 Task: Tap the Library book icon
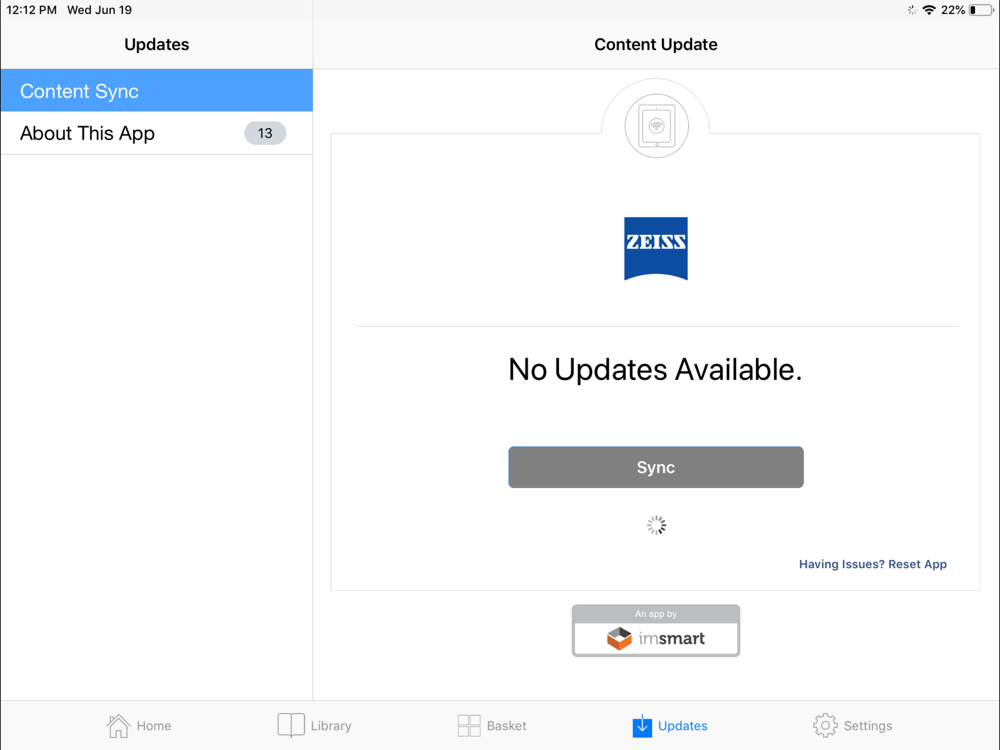(x=291, y=725)
